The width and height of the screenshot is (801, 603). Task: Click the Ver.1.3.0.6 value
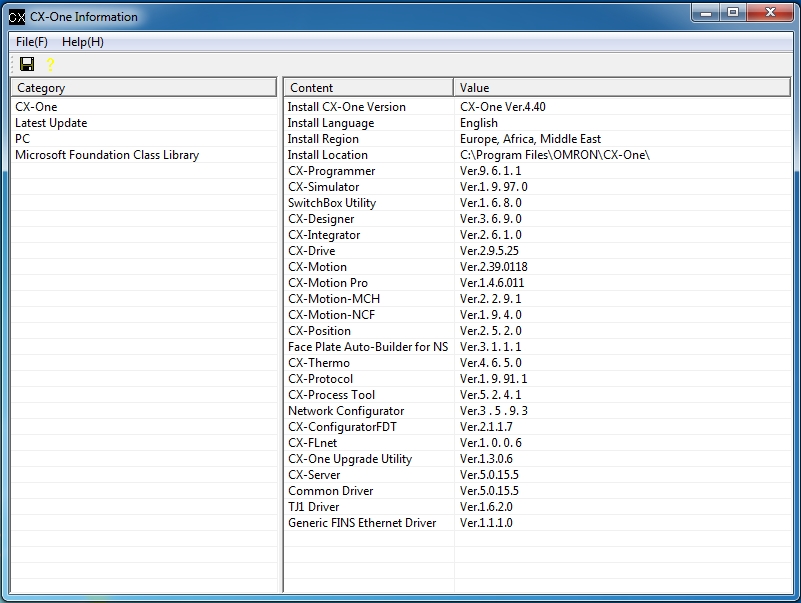point(486,459)
